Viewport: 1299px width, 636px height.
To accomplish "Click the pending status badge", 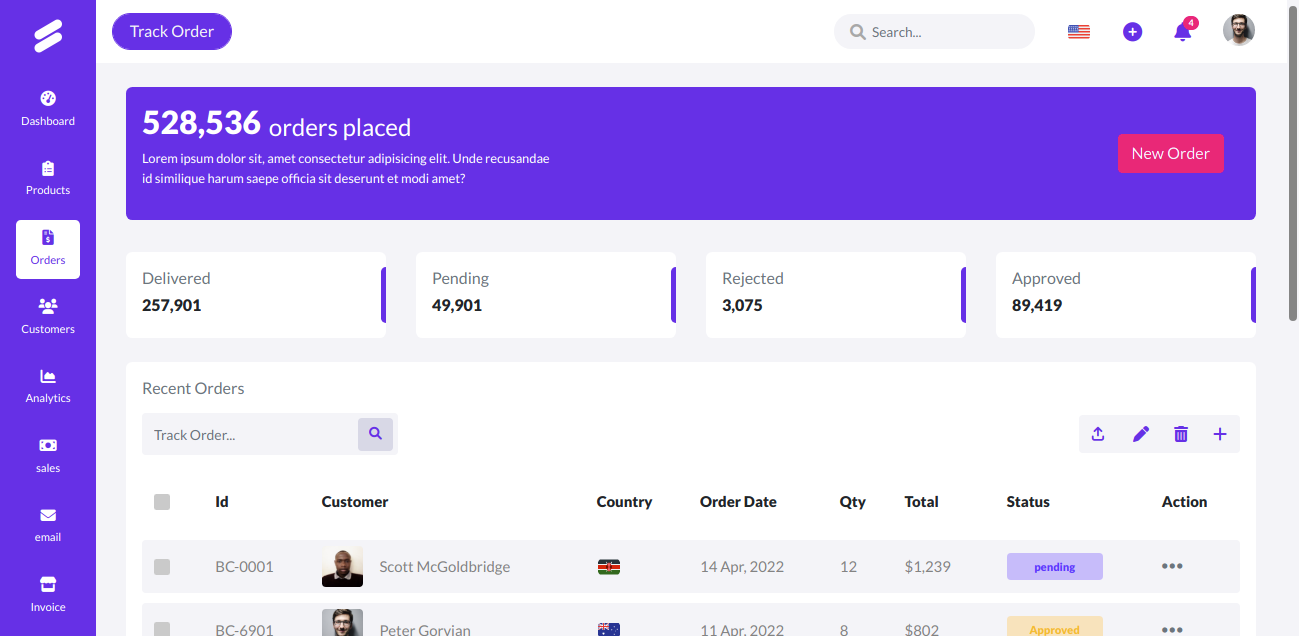I will tap(1055, 567).
